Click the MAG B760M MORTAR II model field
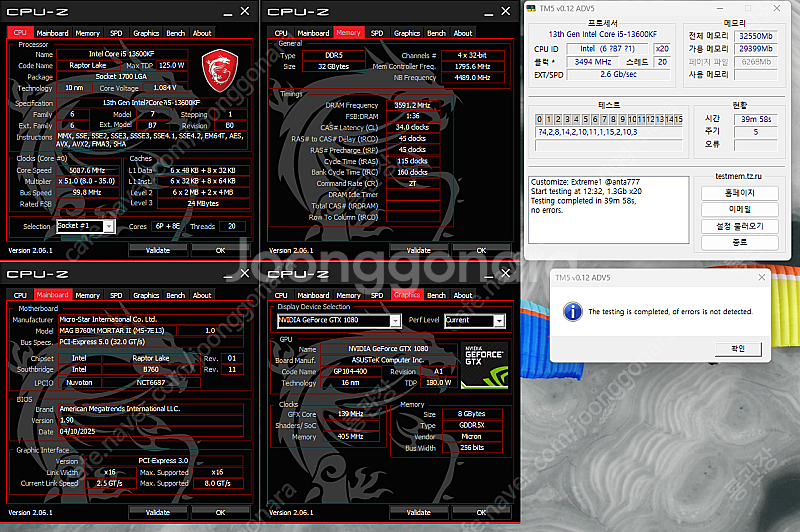The width and height of the screenshot is (800, 532). [117, 331]
